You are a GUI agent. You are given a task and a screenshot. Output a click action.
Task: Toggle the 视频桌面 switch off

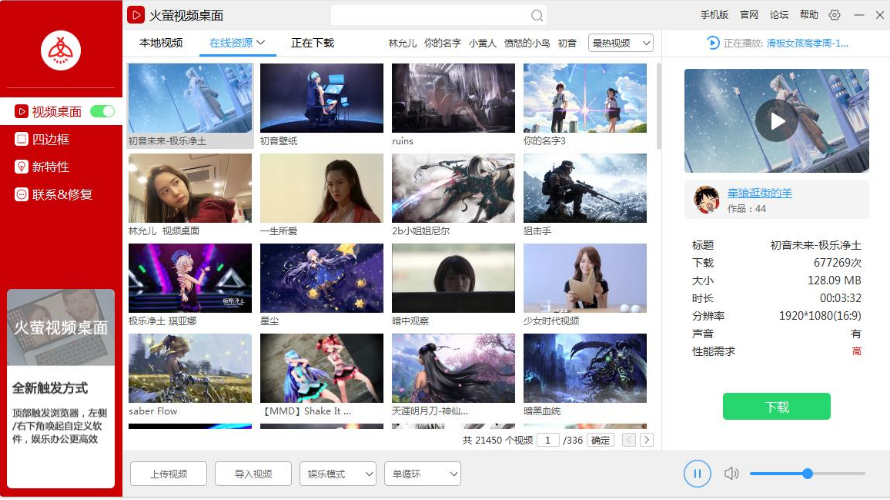(103, 111)
